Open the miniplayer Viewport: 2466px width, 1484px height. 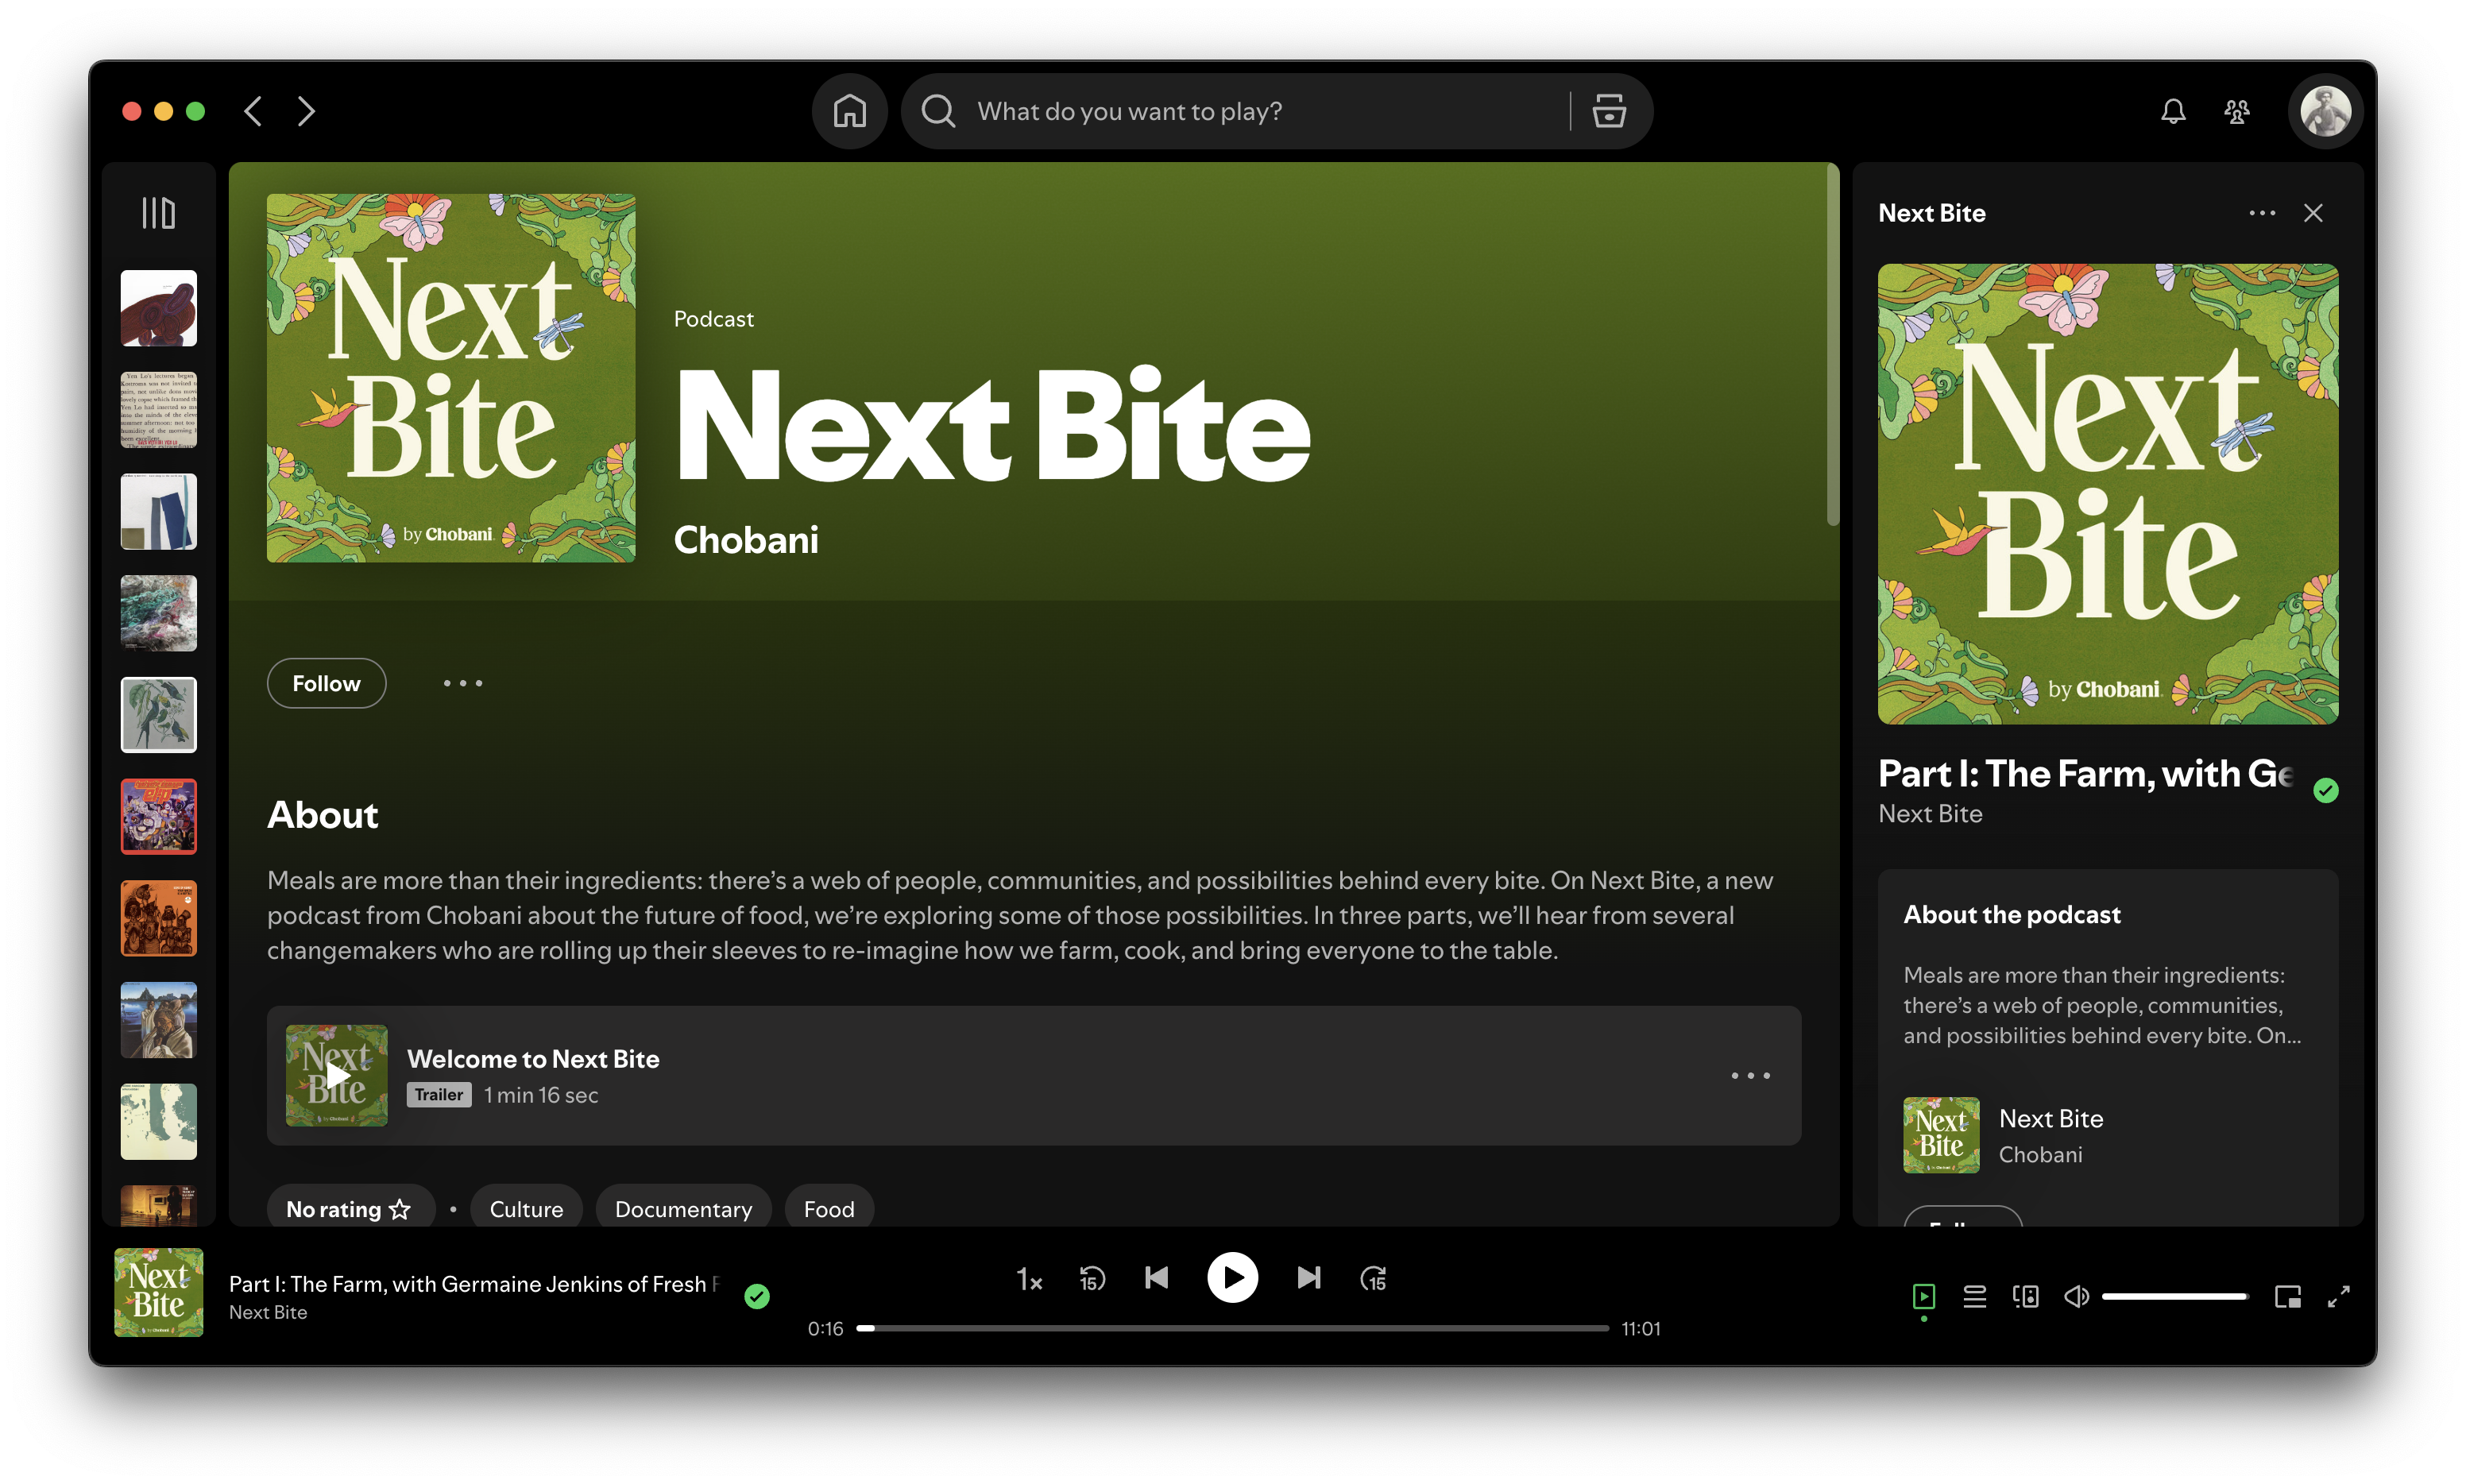pyautogui.click(x=2287, y=1297)
